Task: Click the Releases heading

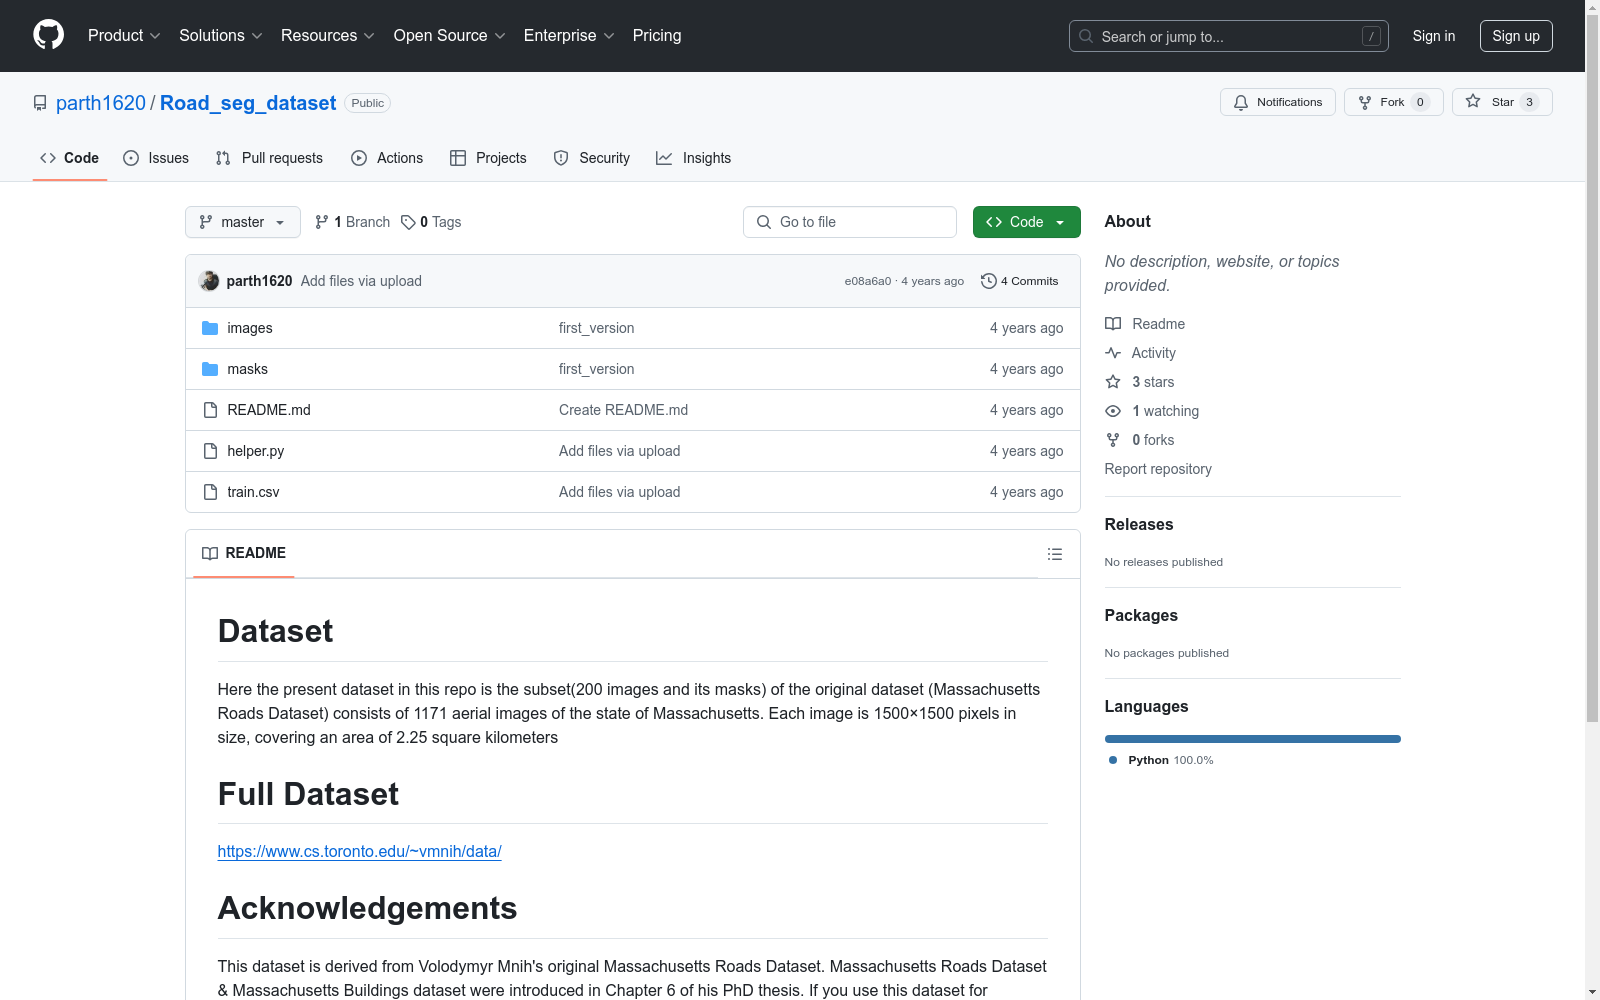Action: point(1139,524)
